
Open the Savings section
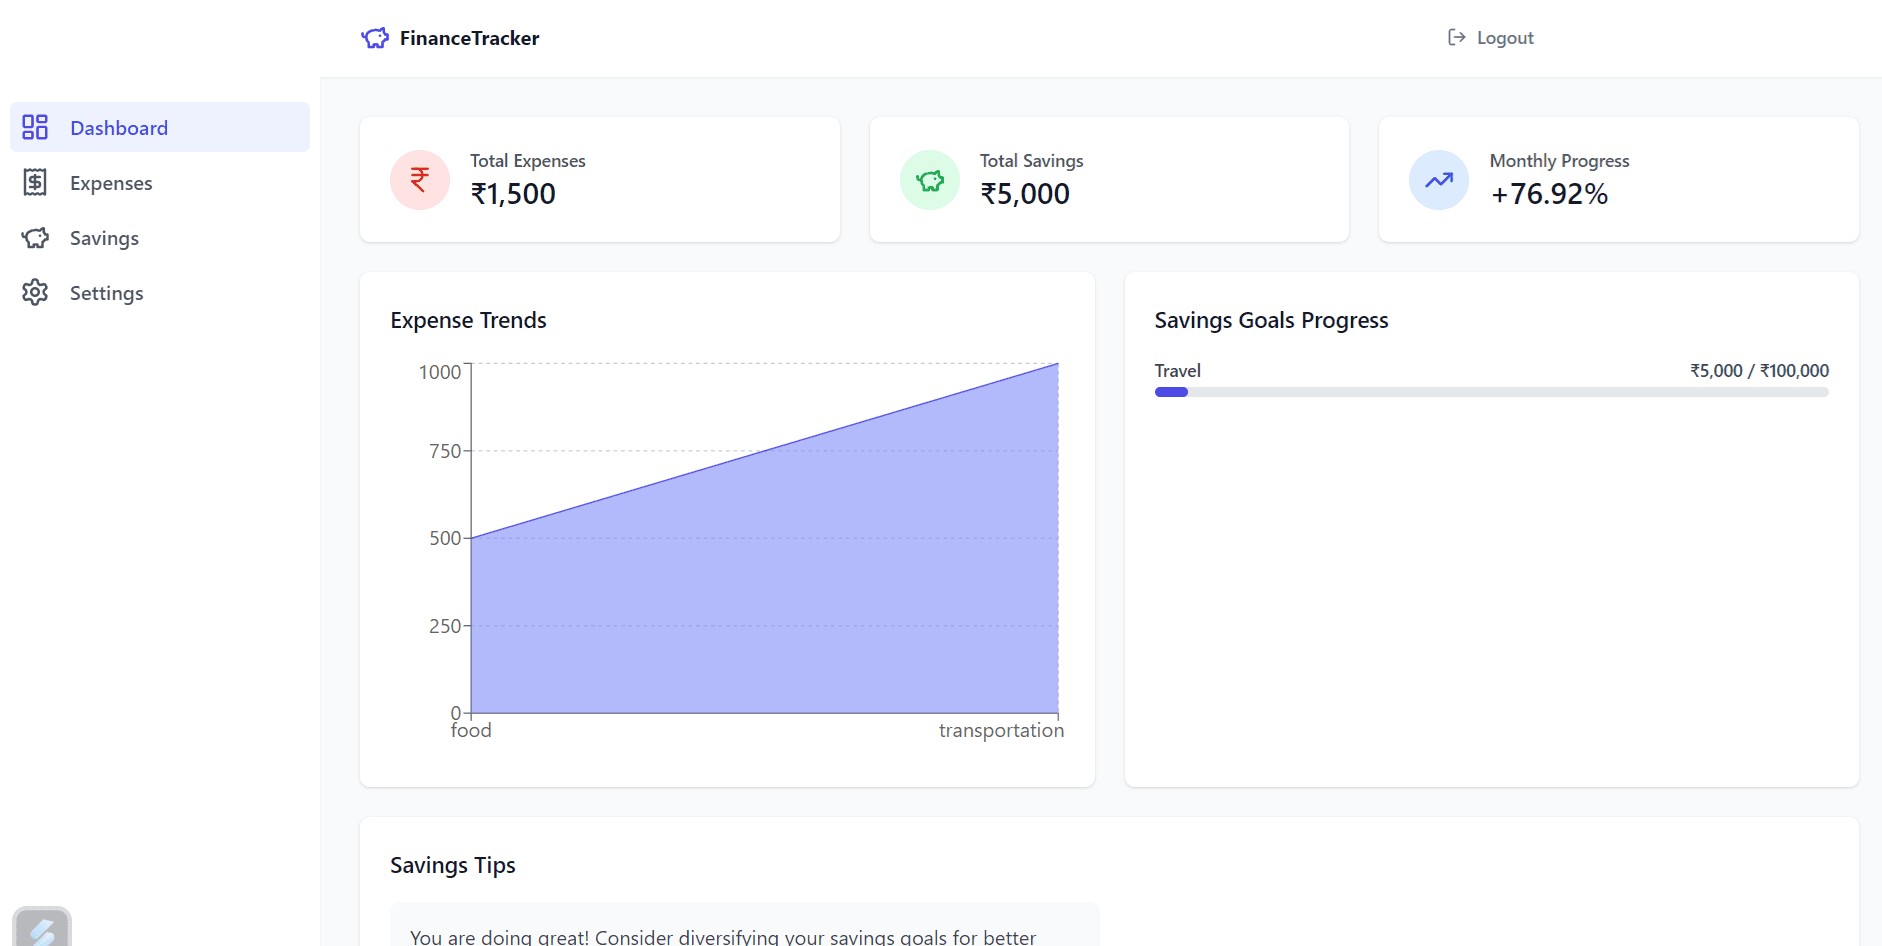160,237
